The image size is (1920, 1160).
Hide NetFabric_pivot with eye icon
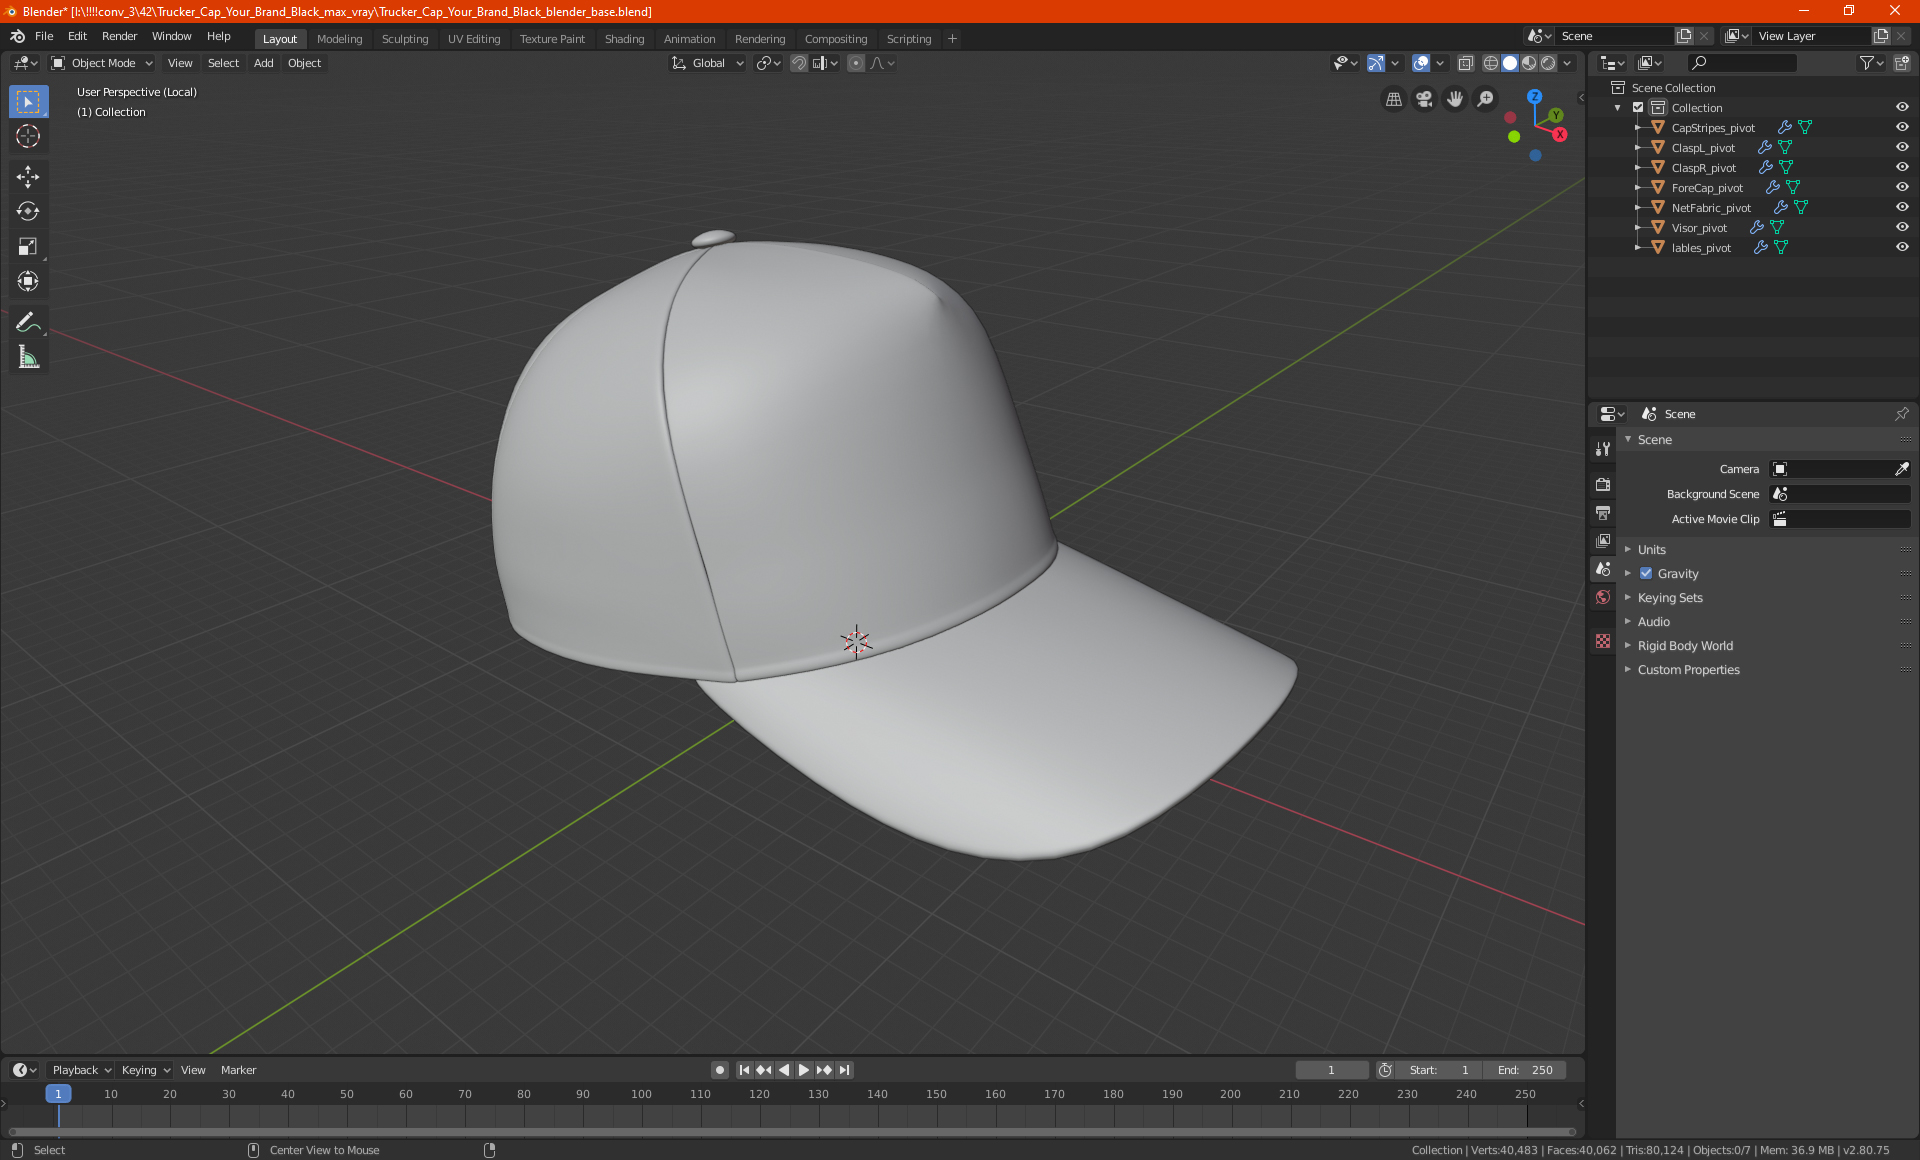1902,208
